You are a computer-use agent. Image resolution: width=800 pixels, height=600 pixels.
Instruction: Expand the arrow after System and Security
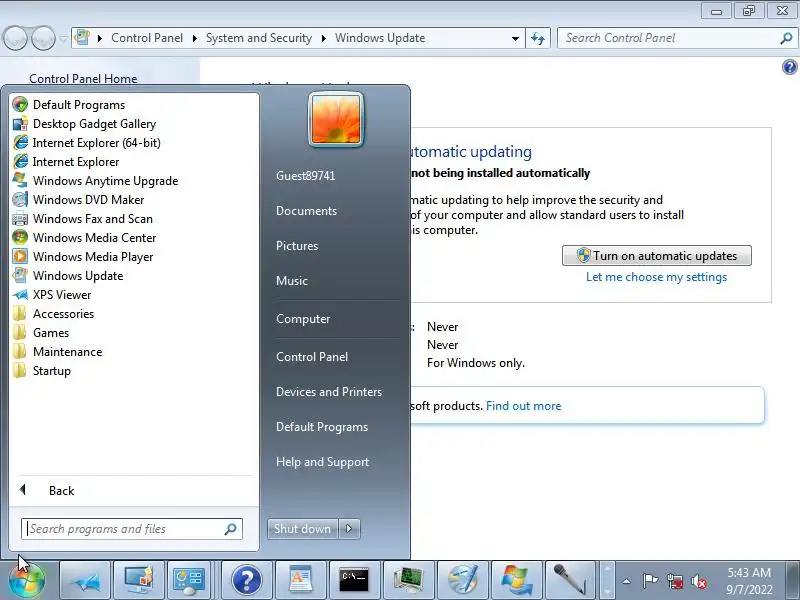(323, 38)
